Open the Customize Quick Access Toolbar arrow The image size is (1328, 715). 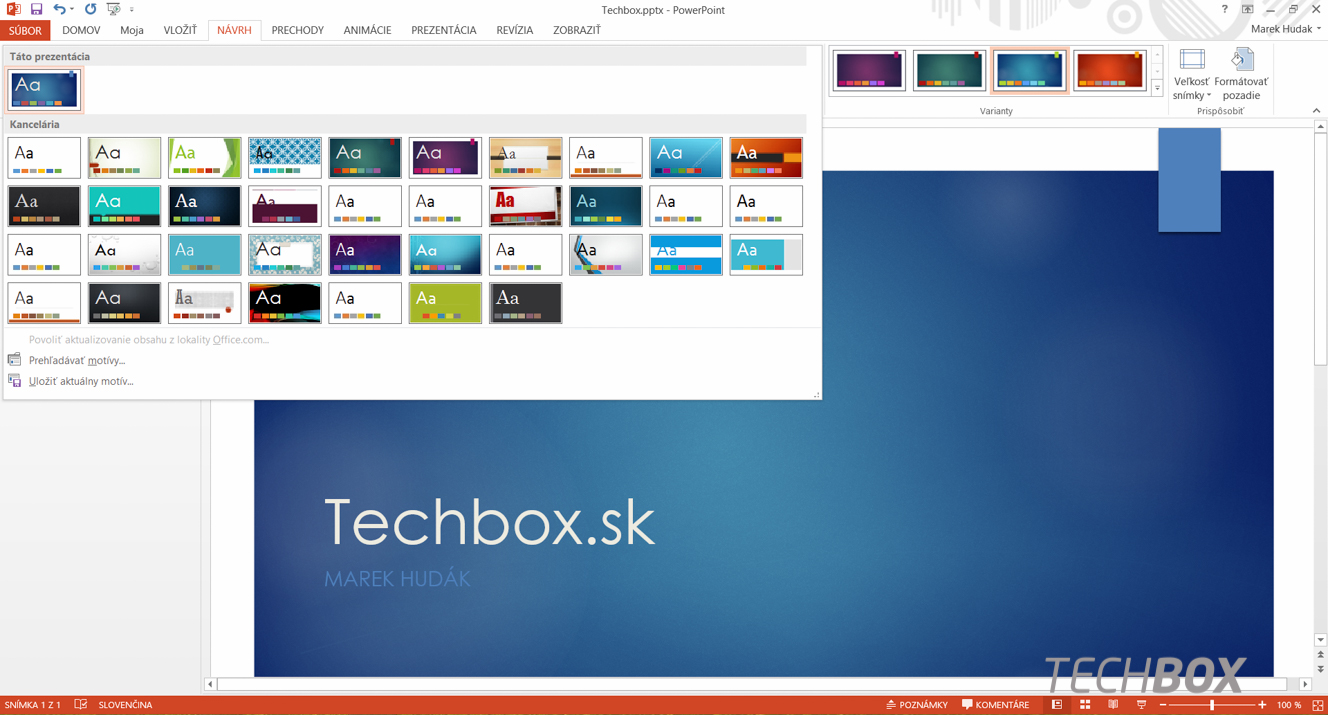click(x=132, y=10)
